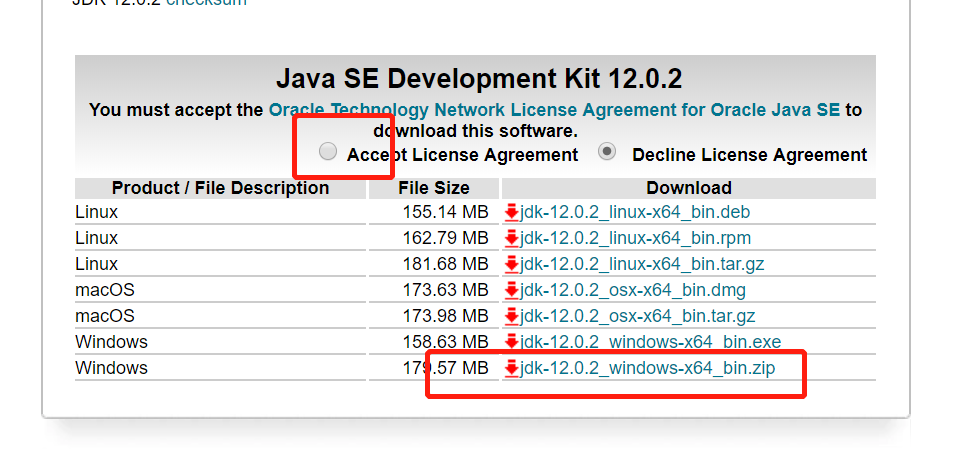Download jdk-12.0.2_linux-x64_bin.tar.gz file
Image resolution: width=967 pixels, height=458 pixels.
(642, 264)
